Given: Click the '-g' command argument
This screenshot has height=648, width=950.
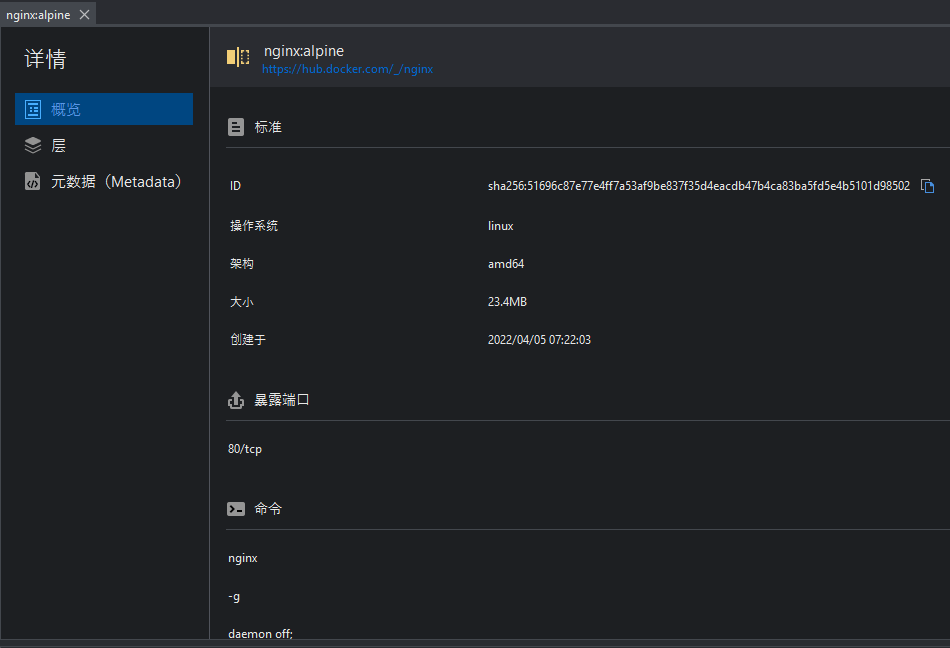Looking at the screenshot, I should (234, 597).
